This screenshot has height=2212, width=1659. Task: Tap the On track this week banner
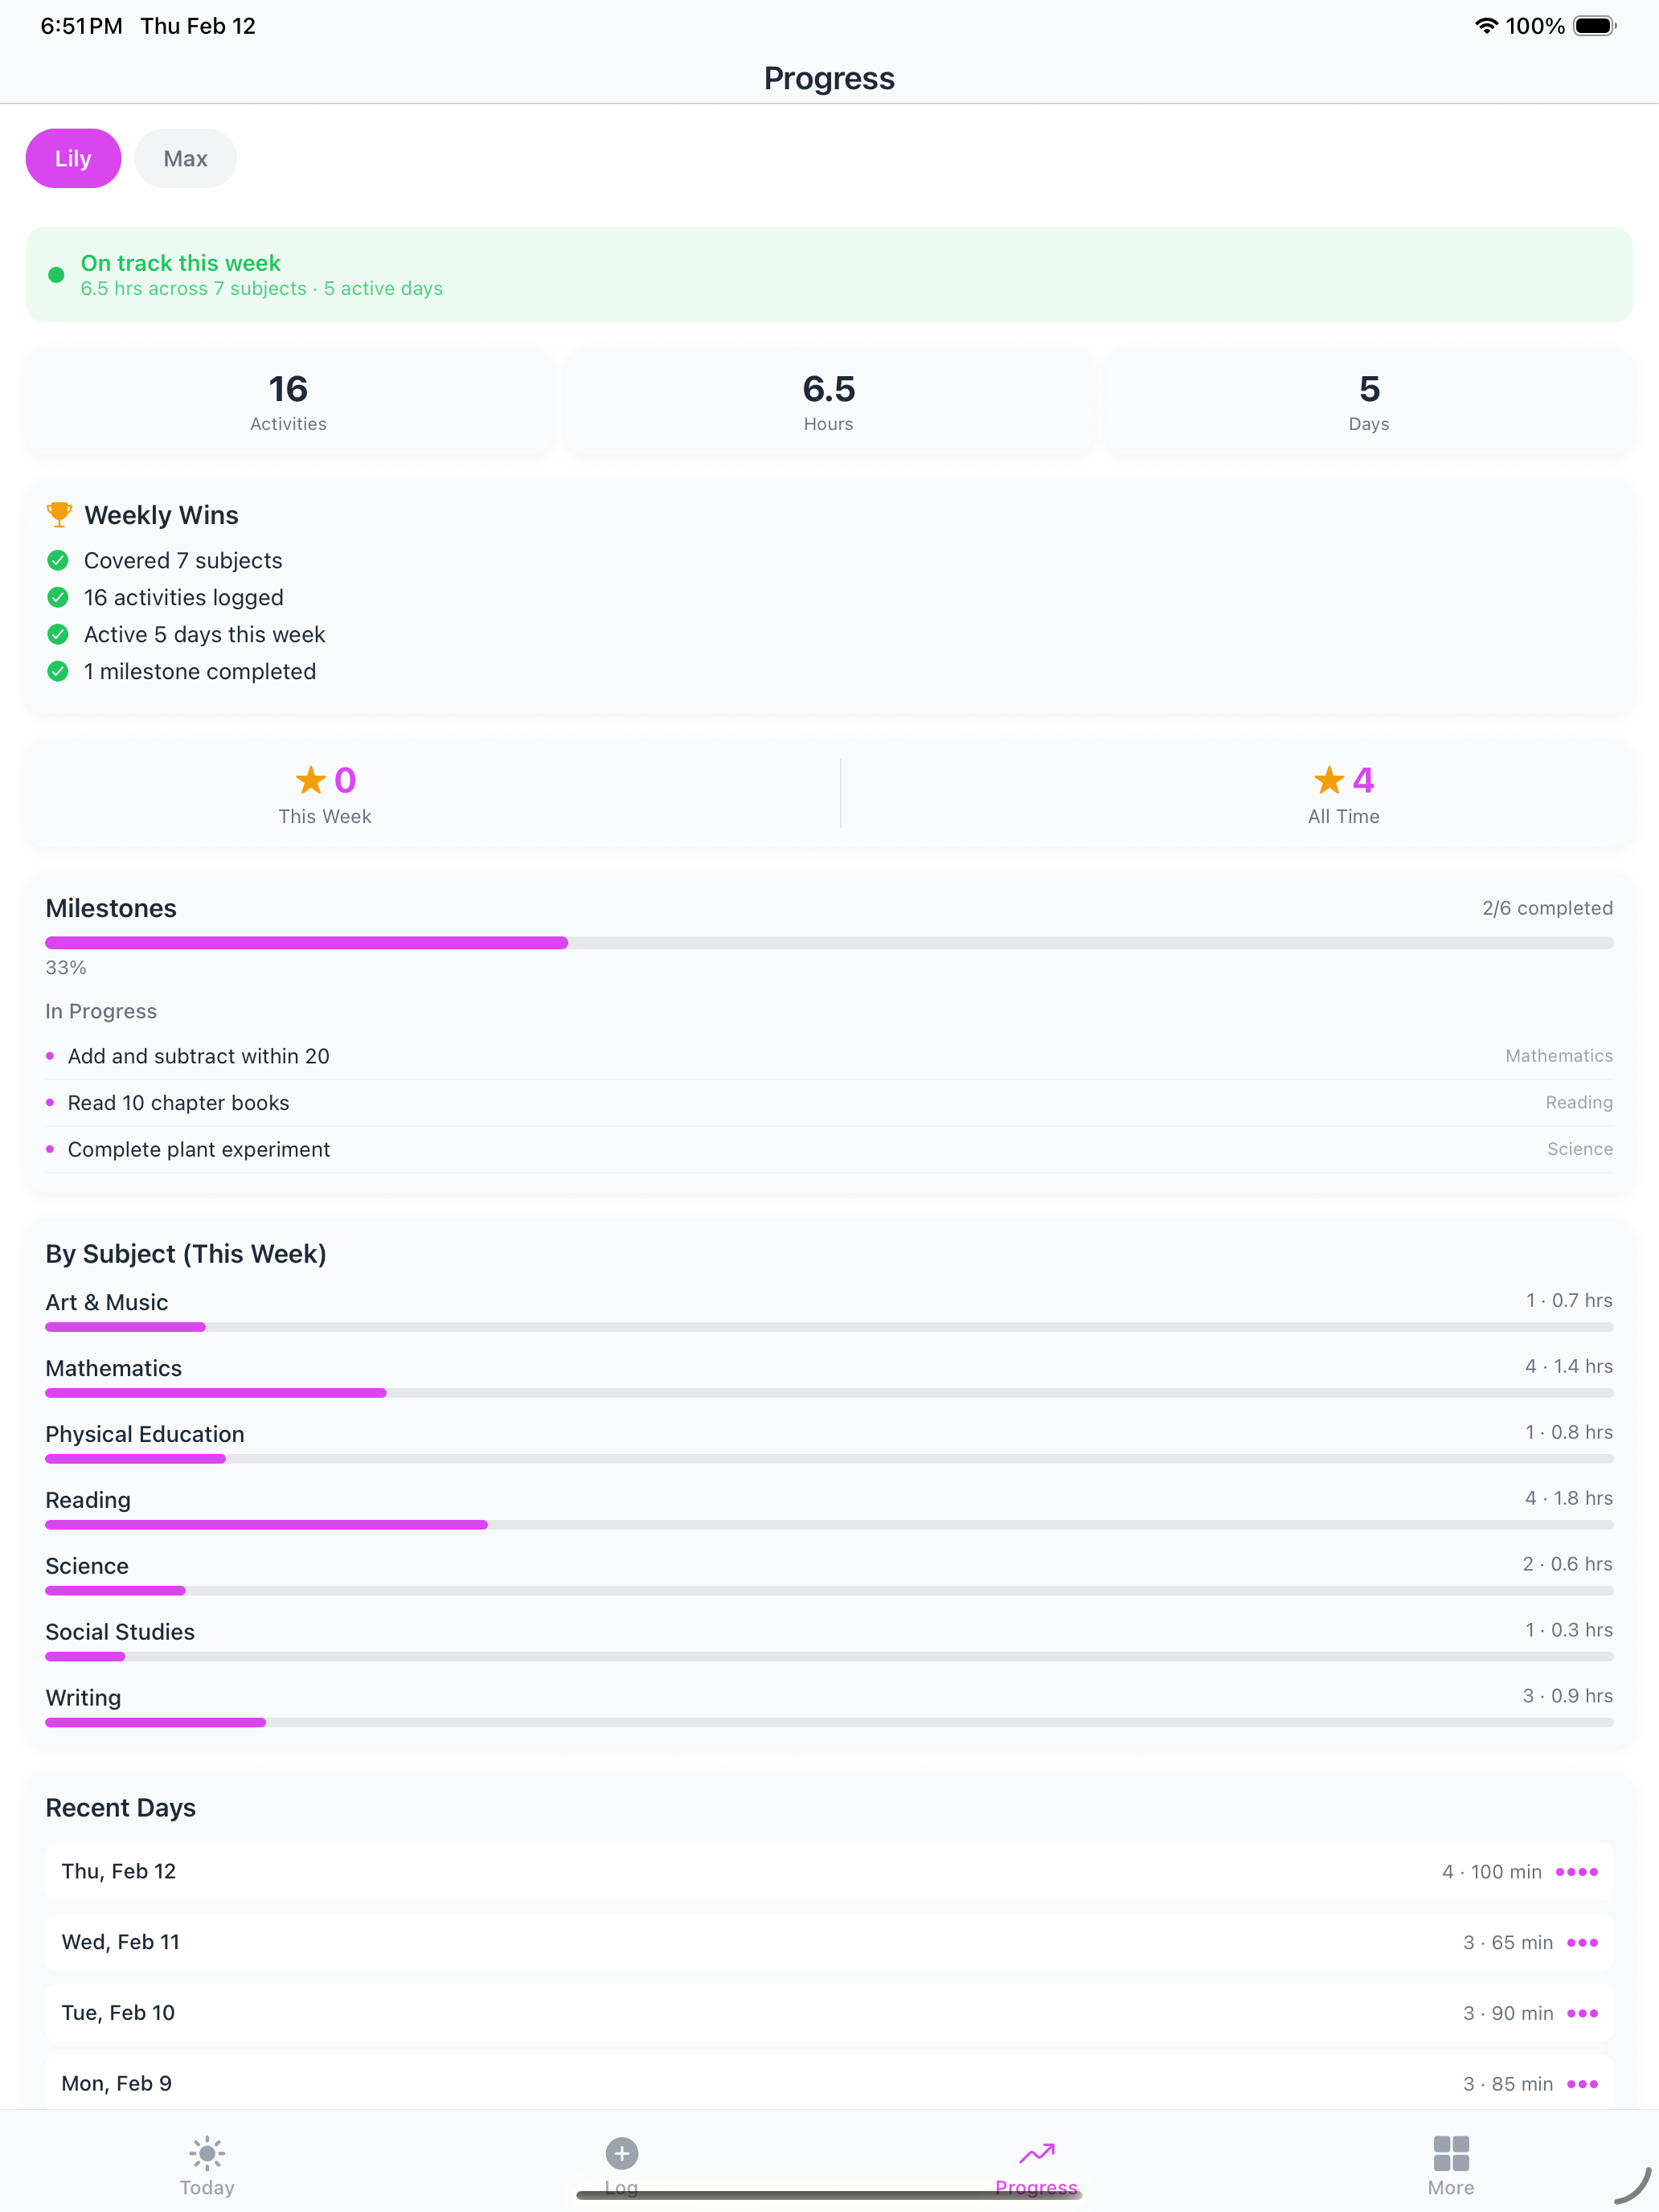pyautogui.click(x=829, y=274)
